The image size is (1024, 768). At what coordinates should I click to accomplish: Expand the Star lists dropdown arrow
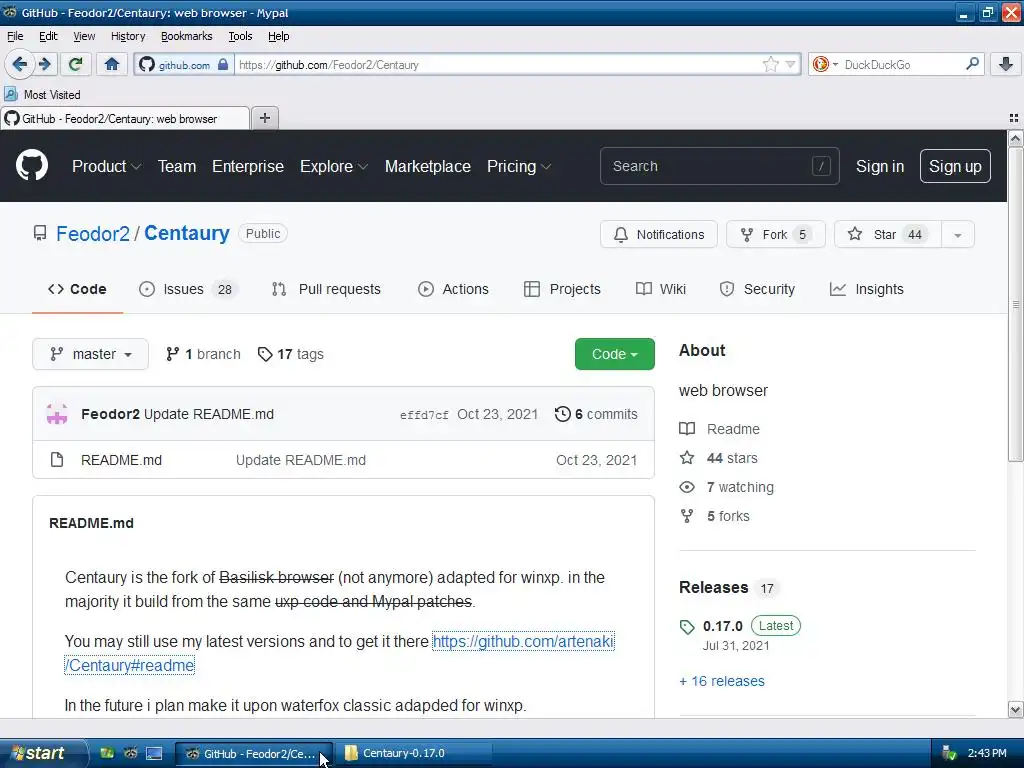coord(957,234)
